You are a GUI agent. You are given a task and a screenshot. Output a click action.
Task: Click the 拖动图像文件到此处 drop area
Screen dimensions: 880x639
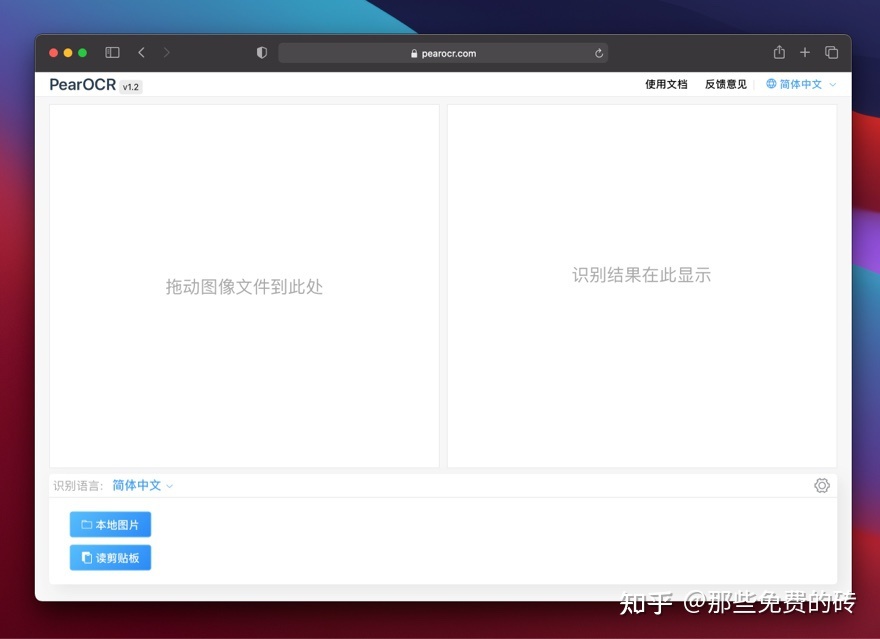[x=244, y=286]
